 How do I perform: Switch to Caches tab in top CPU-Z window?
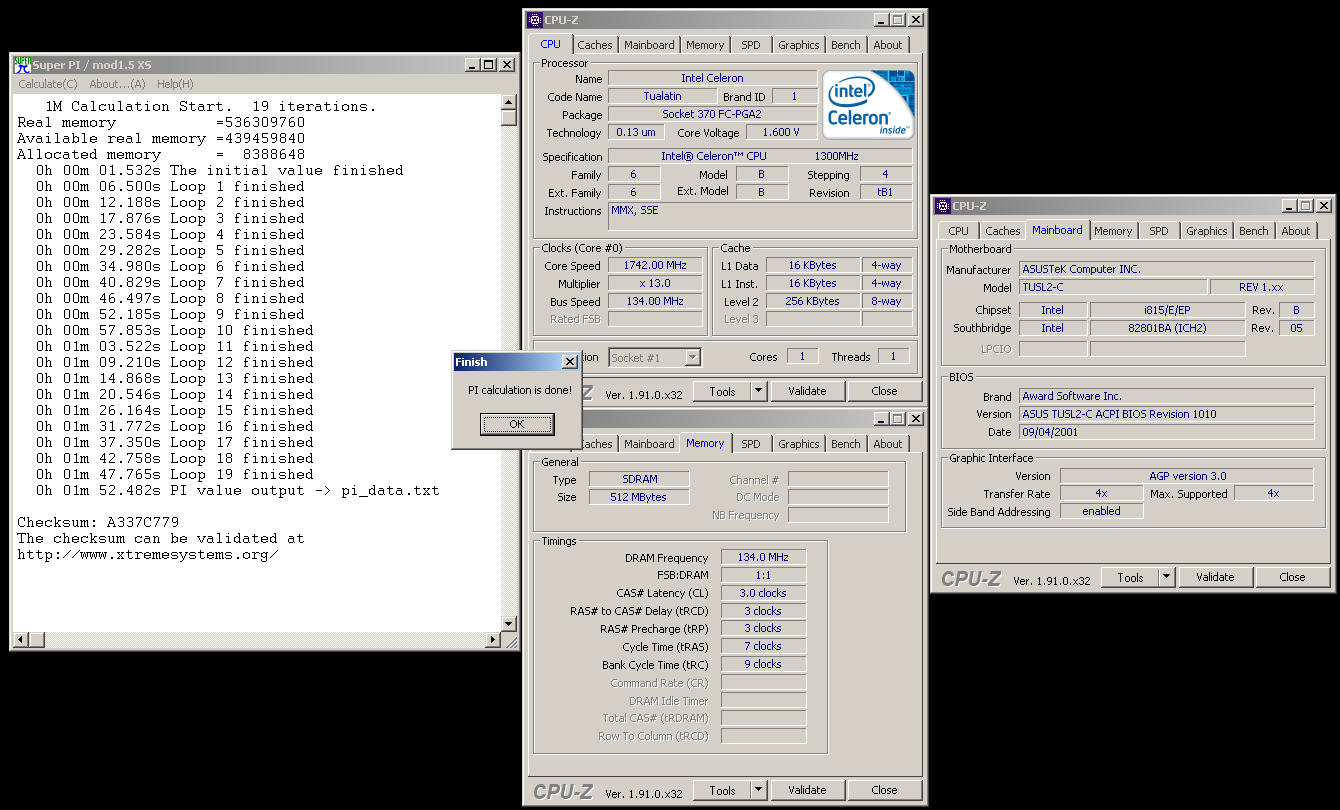[x=595, y=45]
